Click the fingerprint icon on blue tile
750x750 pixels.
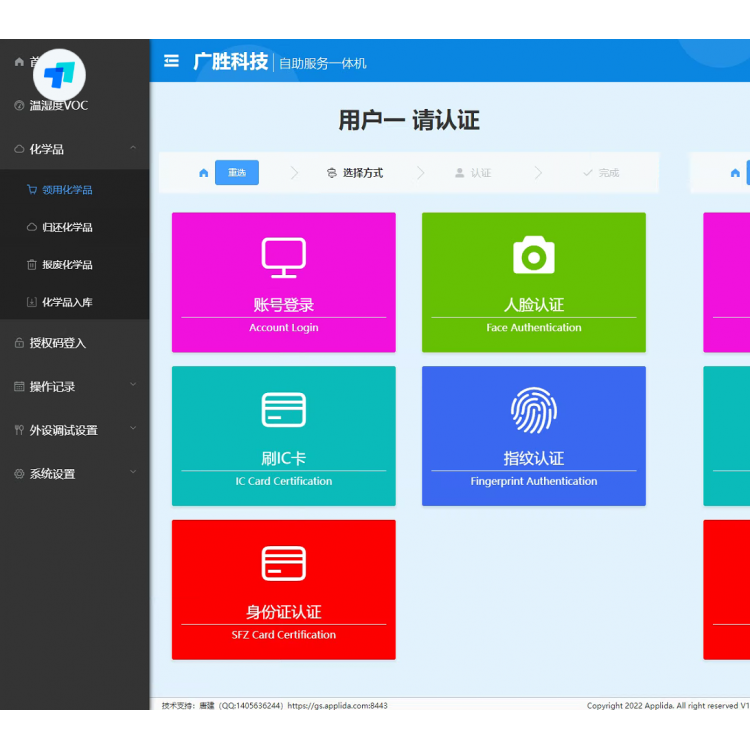[533, 410]
